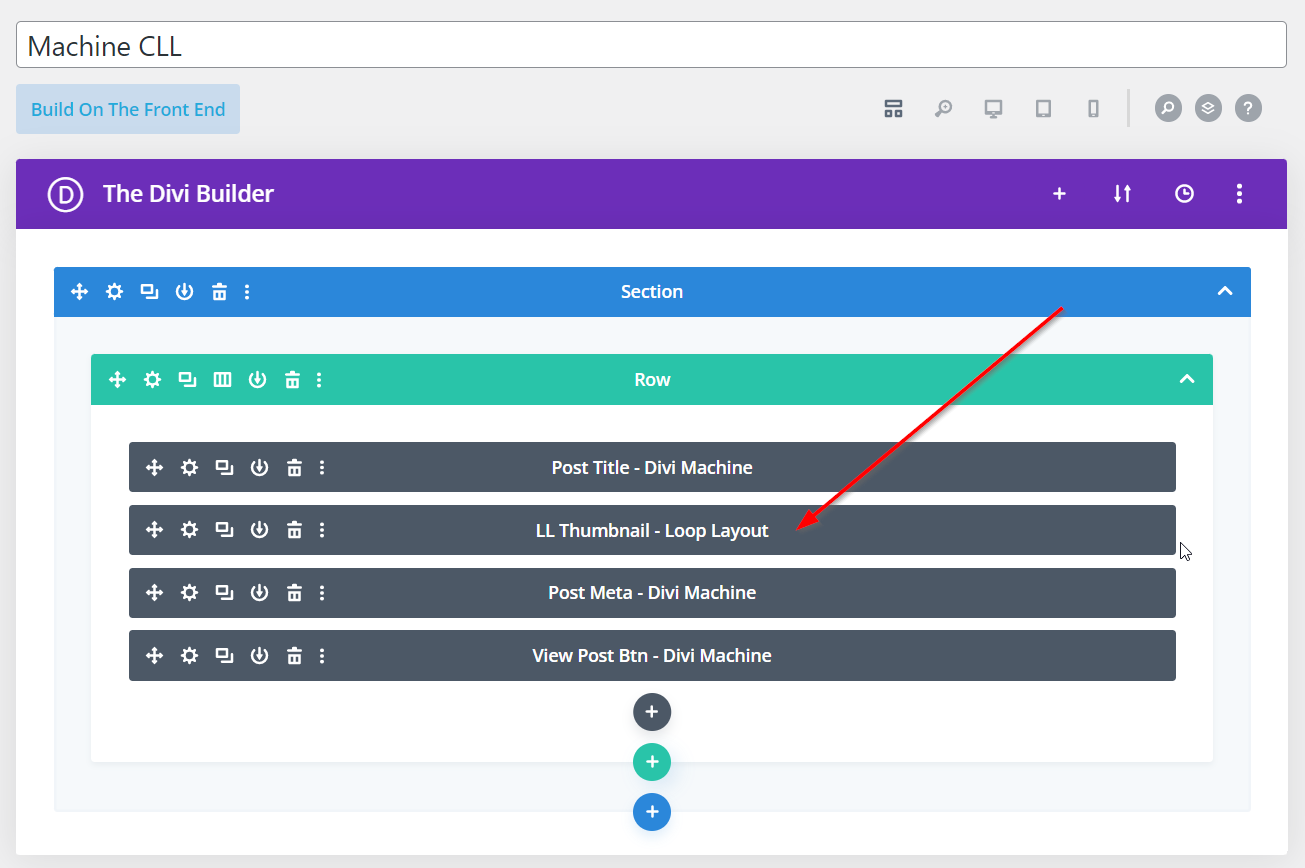Open settings gear for LL Thumbnail module

click(189, 530)
